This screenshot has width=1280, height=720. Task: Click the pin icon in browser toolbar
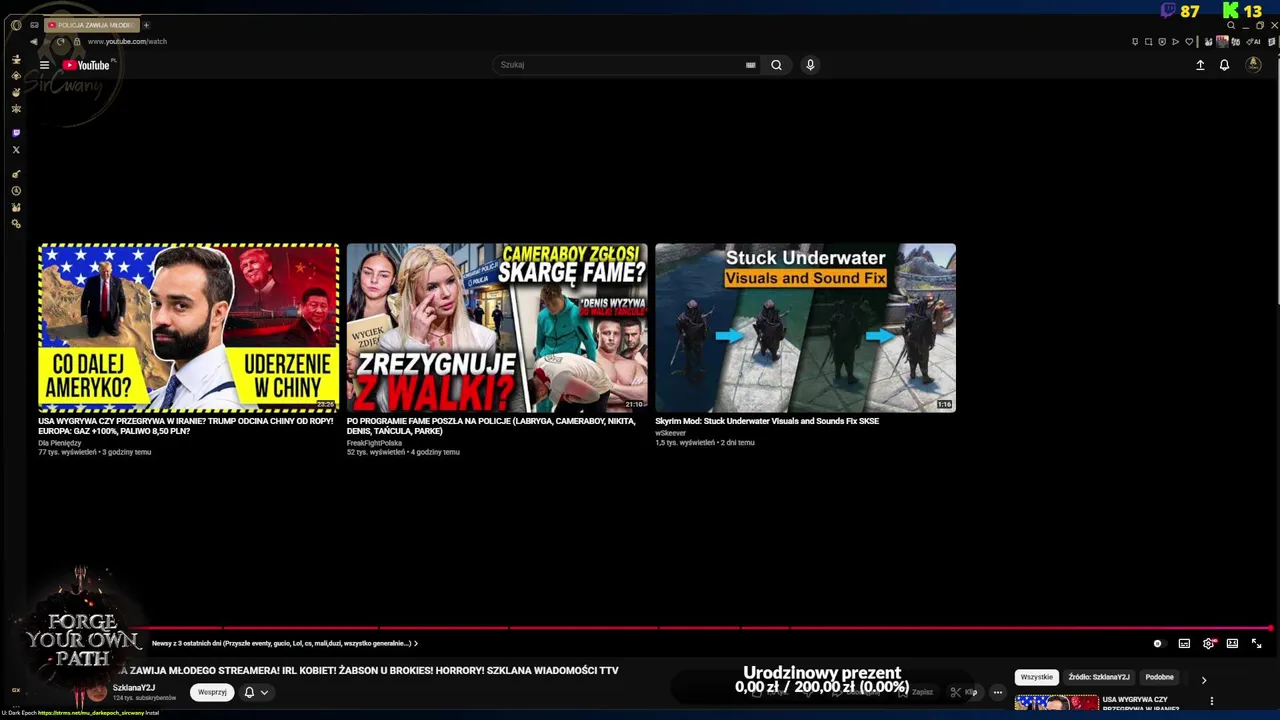click(x=1135, y=42)
